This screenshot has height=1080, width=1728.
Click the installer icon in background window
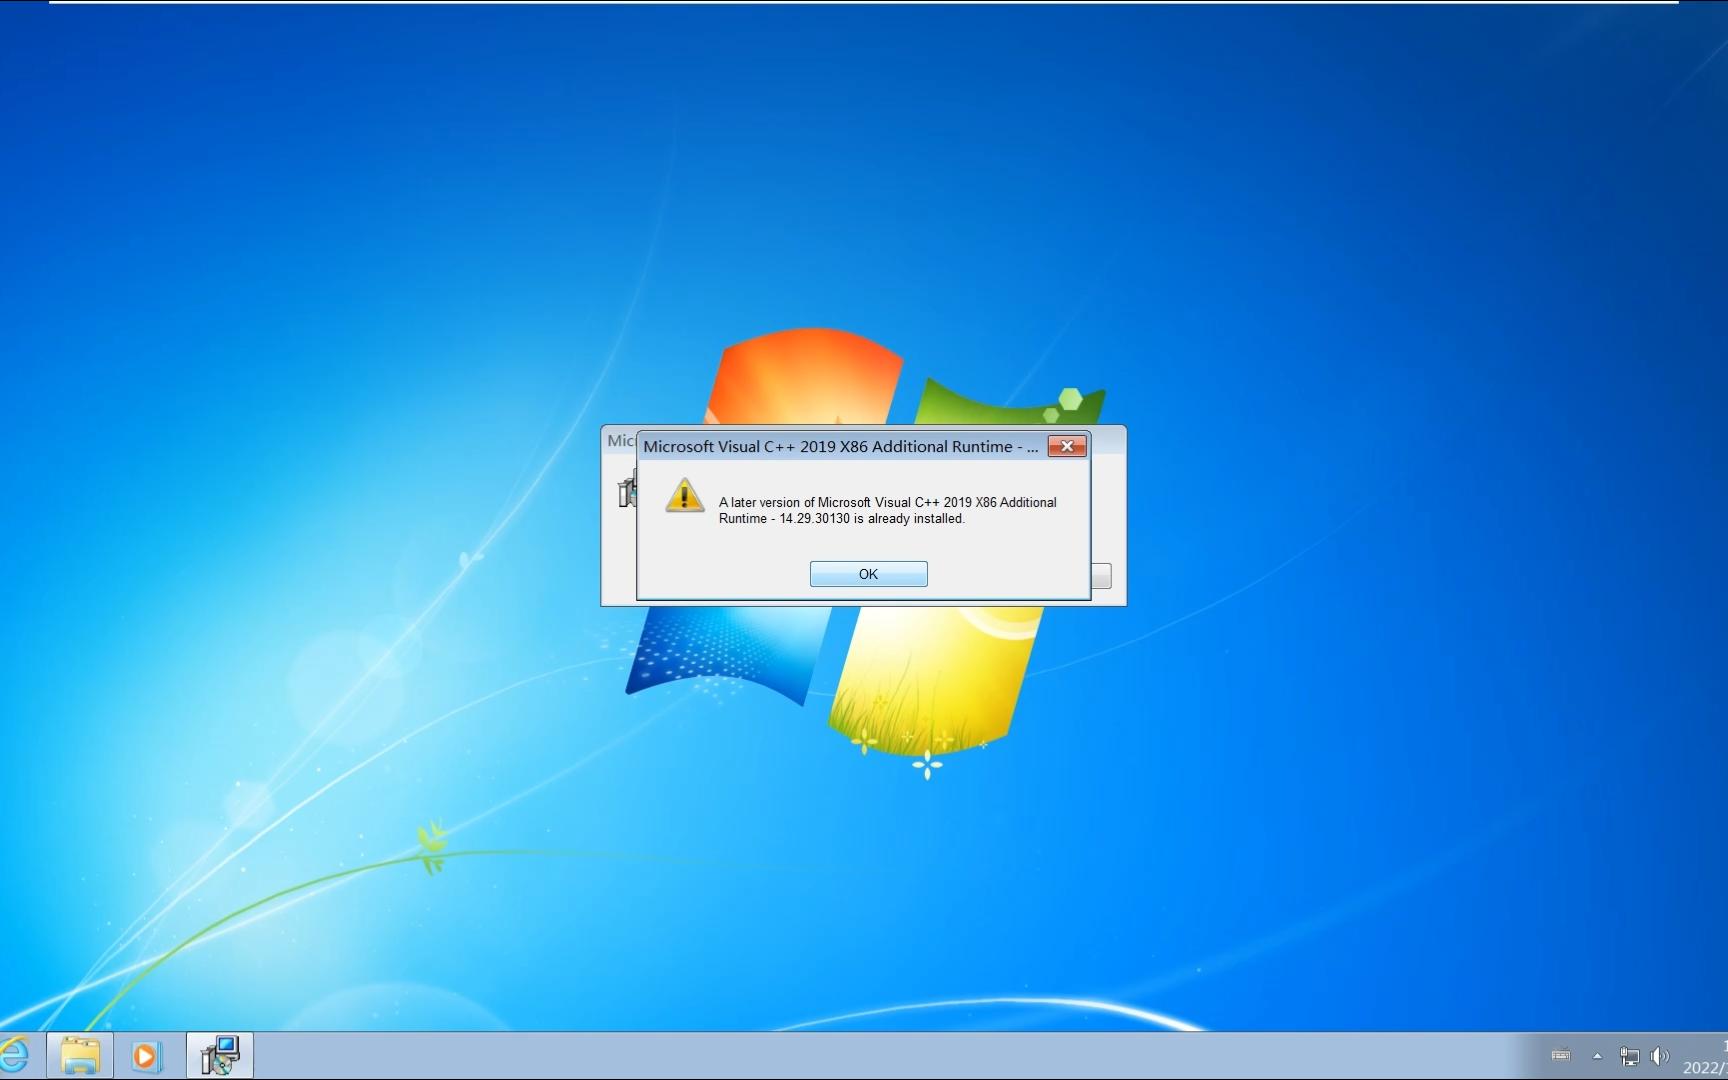(627, 491)
